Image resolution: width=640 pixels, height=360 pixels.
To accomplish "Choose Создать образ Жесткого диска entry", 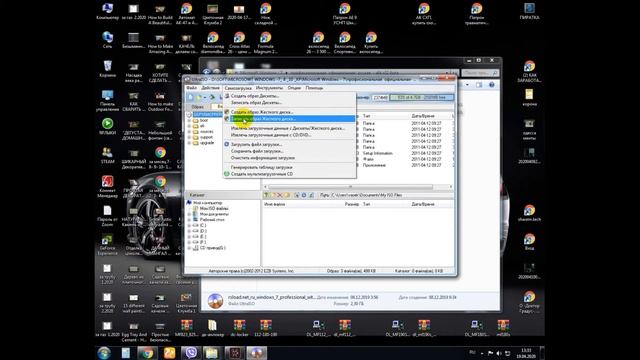I will (289, 112).
